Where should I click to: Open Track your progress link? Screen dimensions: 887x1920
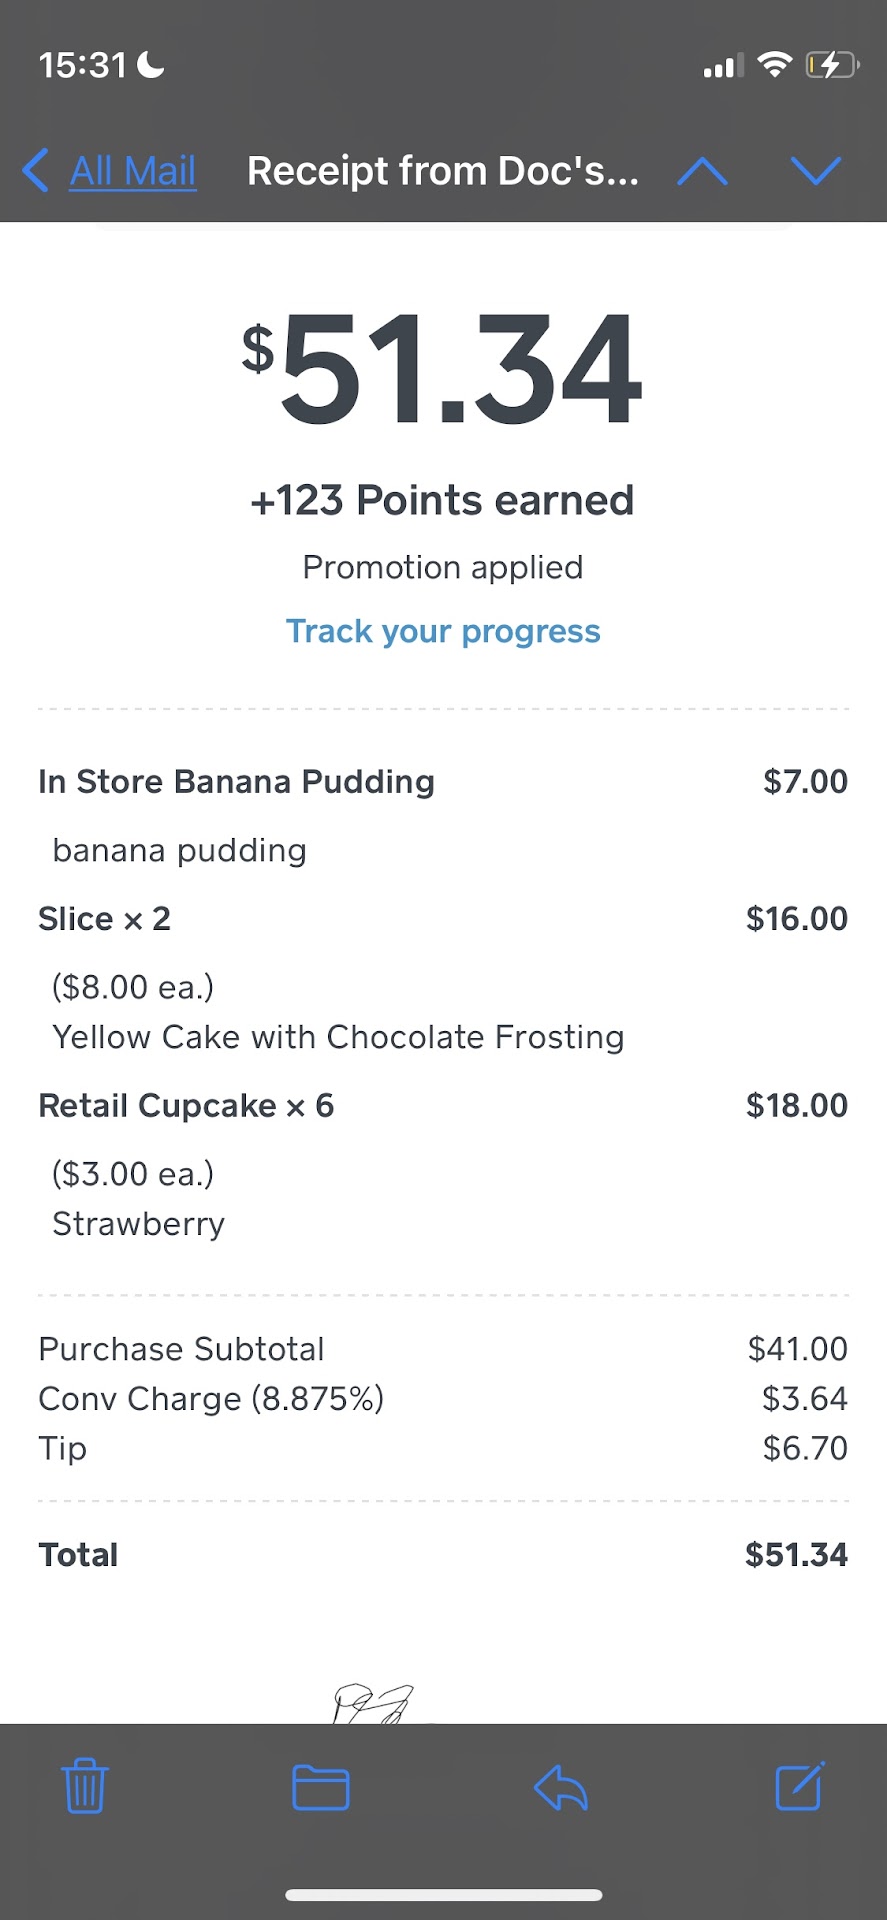443,631
